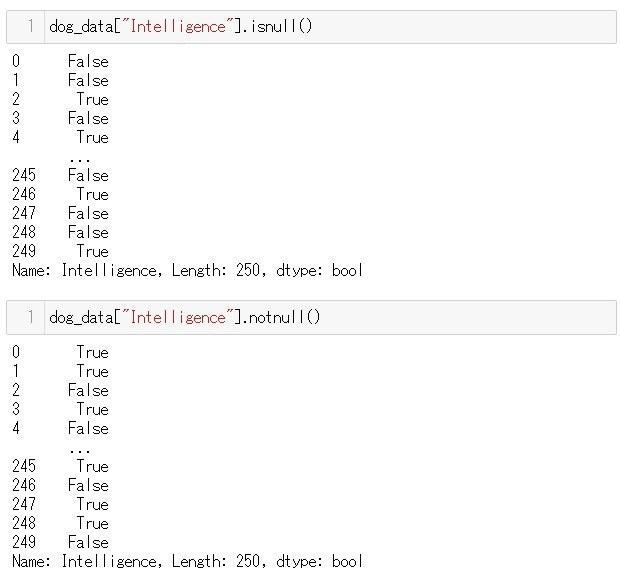Select row 247 True in notnull output
This screenshot has width=620, height=577.
coord(60,504)
